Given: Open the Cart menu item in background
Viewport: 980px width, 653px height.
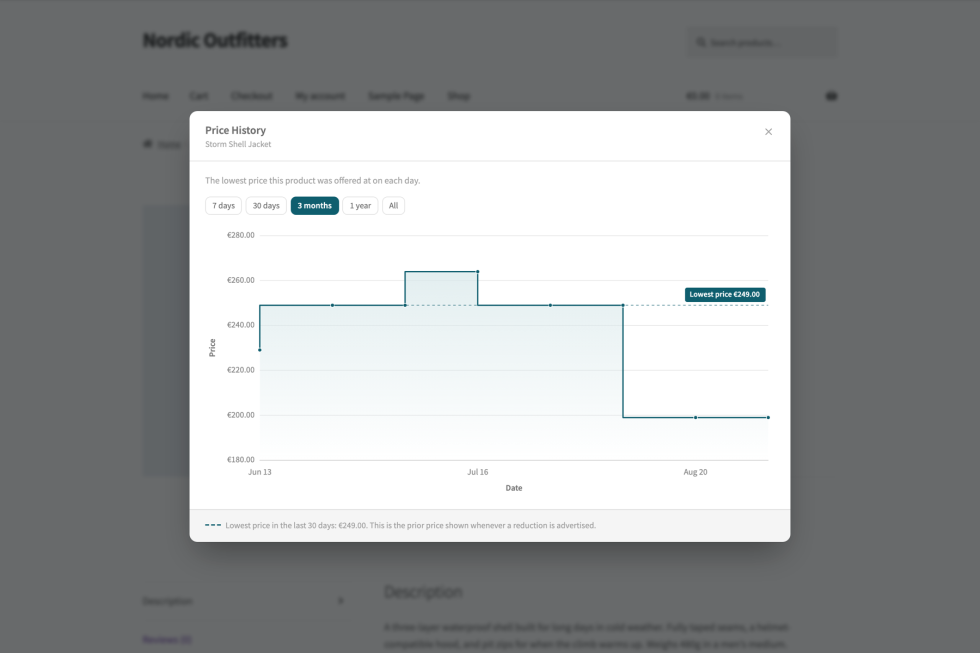Looking at the screenshot, I should click(x=199, y=96).
